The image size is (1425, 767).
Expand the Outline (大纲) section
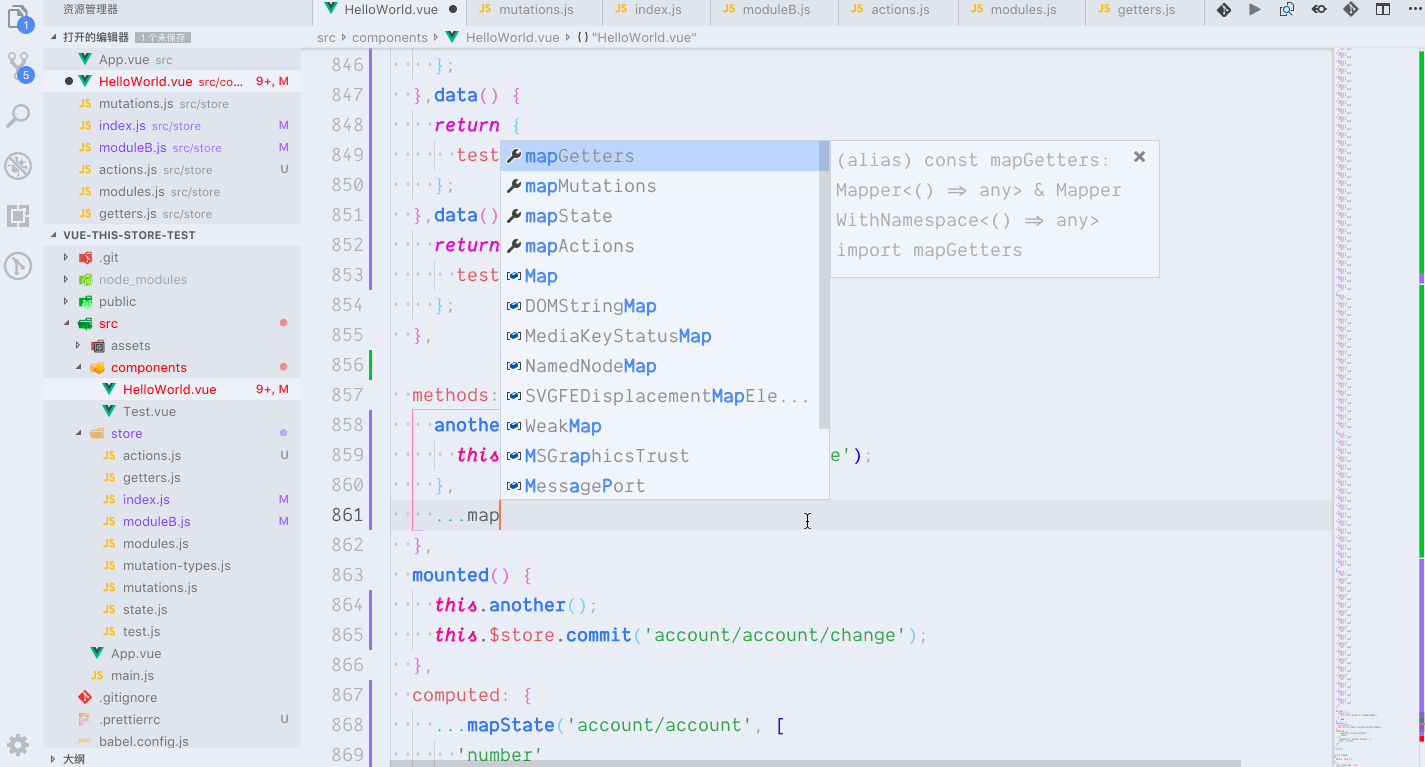tap(172, 758)
